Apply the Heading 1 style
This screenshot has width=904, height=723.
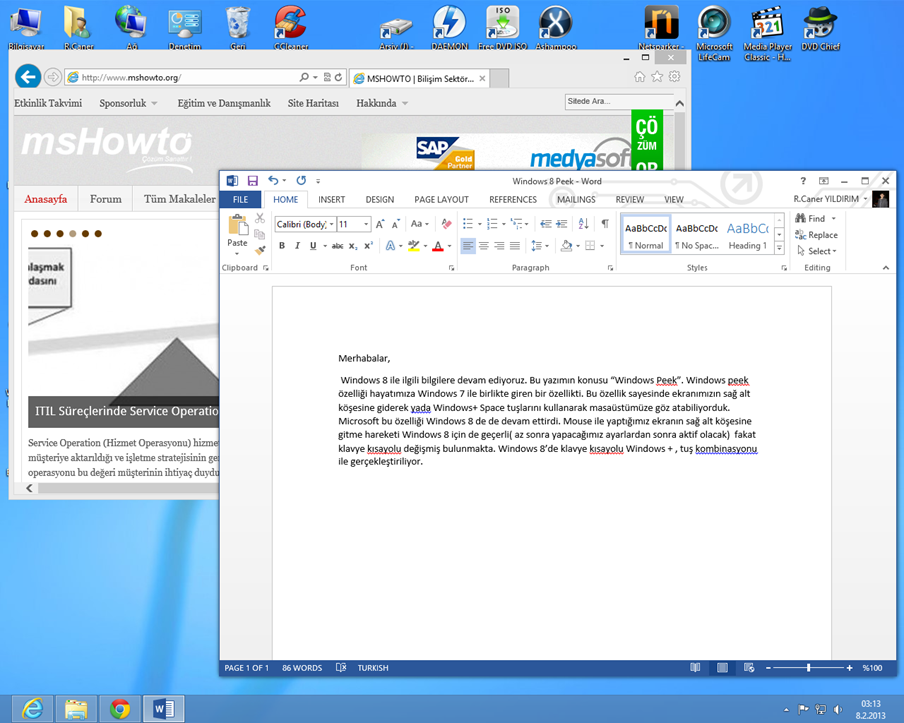point(747,235)
